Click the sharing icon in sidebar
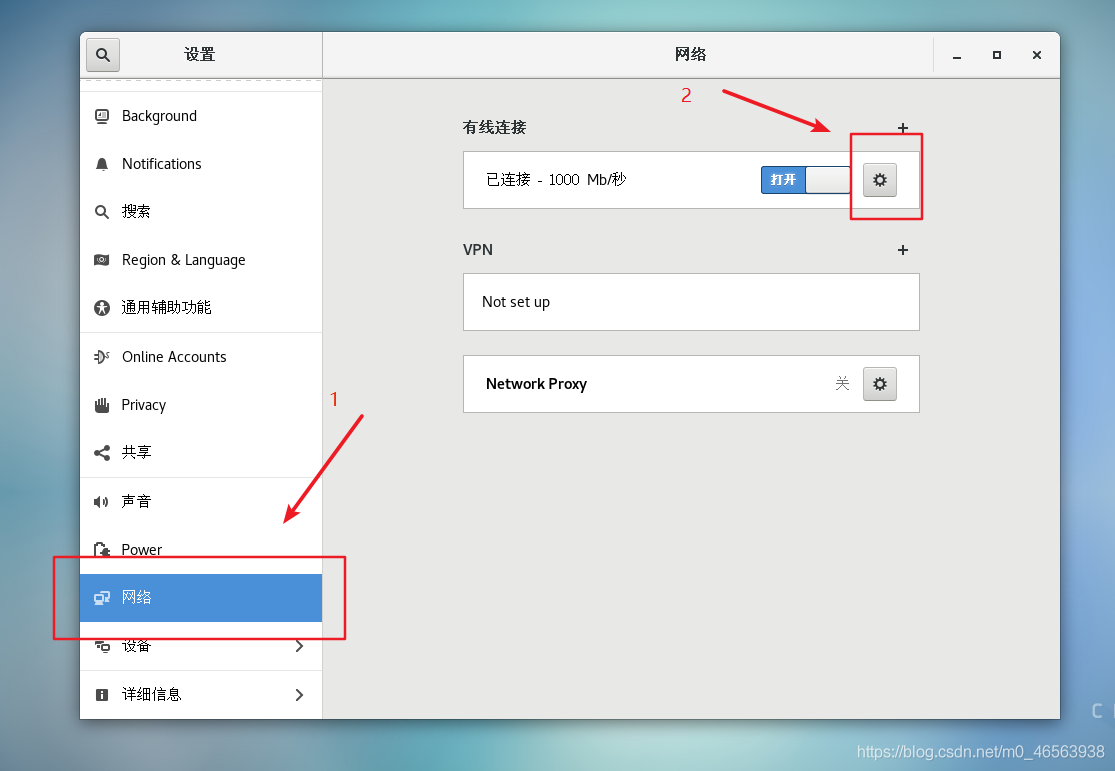Image resolution: width=1115 pixels, height=771 pixels. tap(102, 453)
